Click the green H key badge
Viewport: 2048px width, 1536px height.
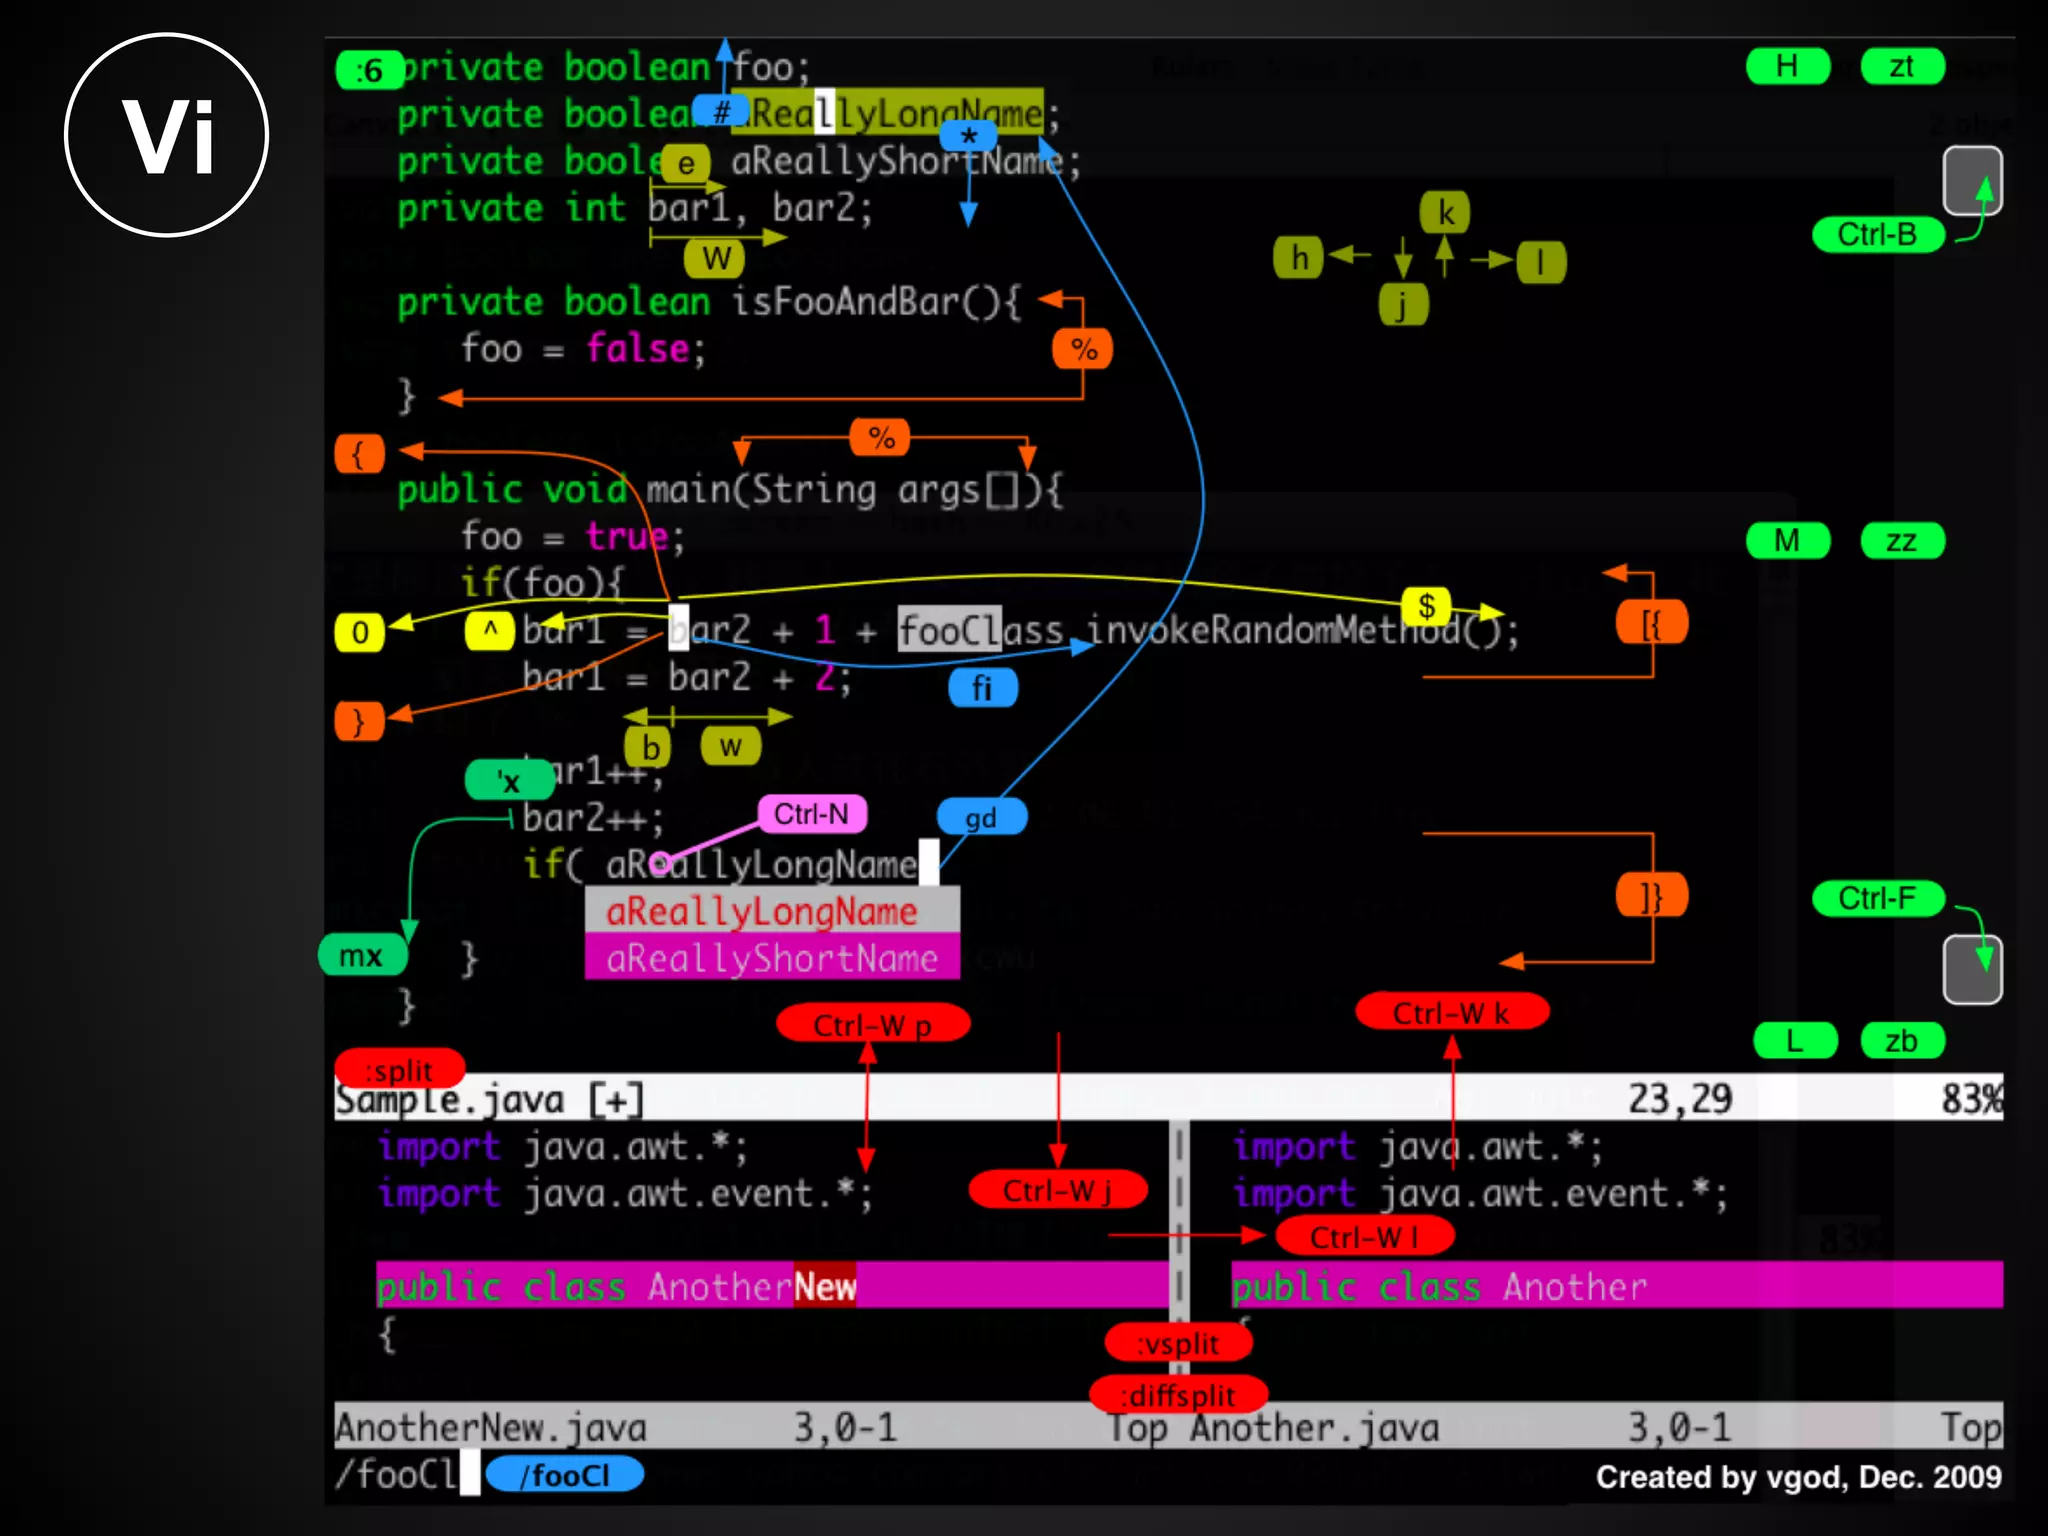tap(1787, 67)
